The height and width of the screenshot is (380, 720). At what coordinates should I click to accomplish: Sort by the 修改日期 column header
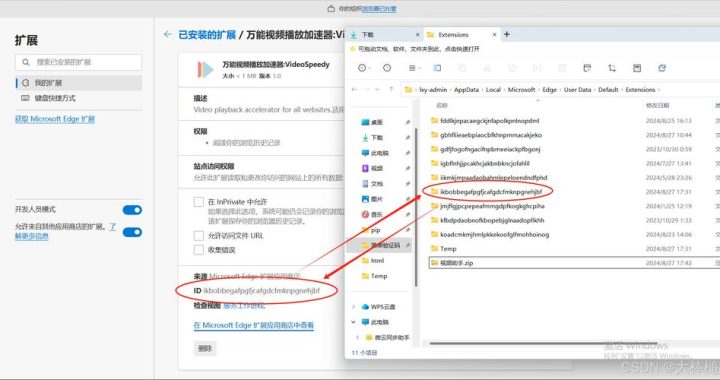coord(658,106)
